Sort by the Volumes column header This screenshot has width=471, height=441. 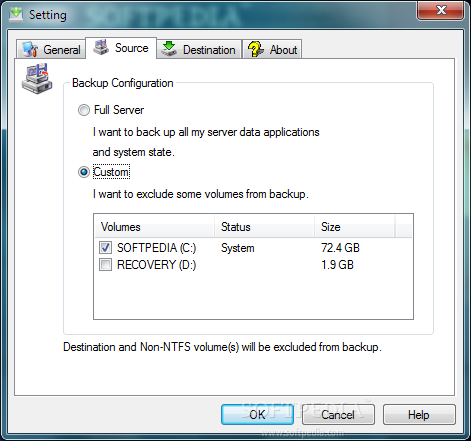point(154,227)
